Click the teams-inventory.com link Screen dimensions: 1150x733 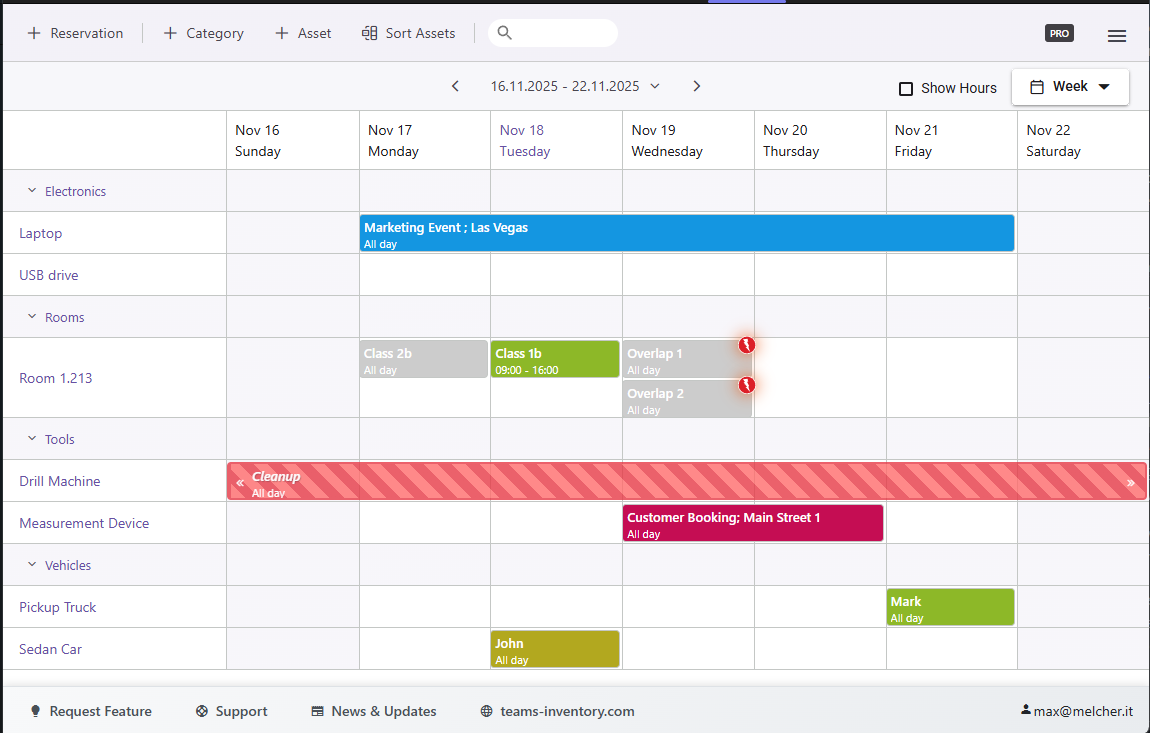click(x=568, y=711)
